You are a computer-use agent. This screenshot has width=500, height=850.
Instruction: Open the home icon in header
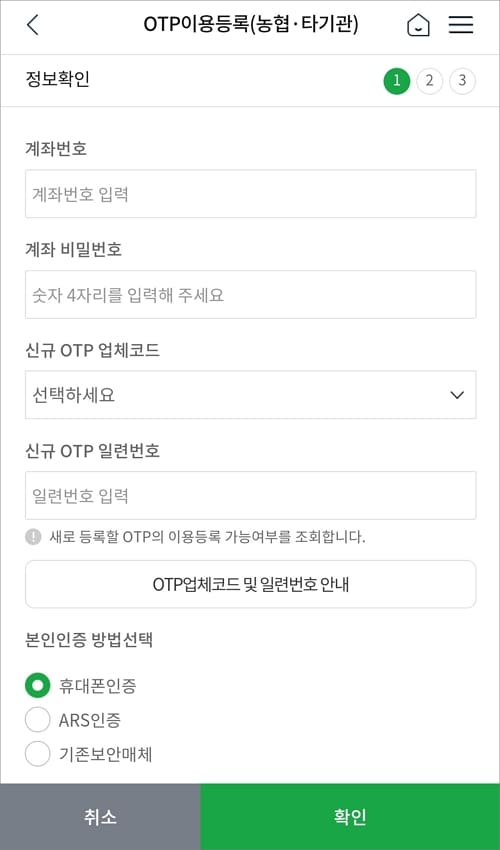click(x=418, y=25)
